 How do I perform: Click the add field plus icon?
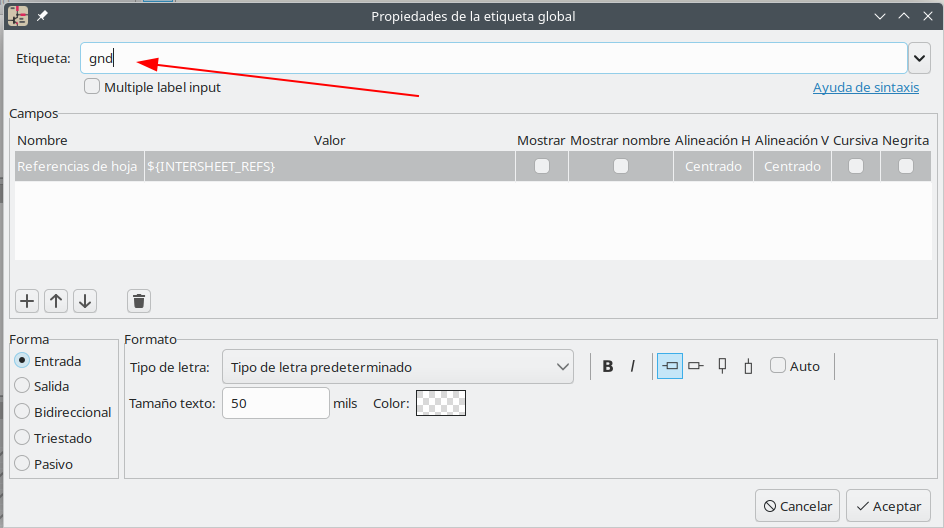pos(27,301)
